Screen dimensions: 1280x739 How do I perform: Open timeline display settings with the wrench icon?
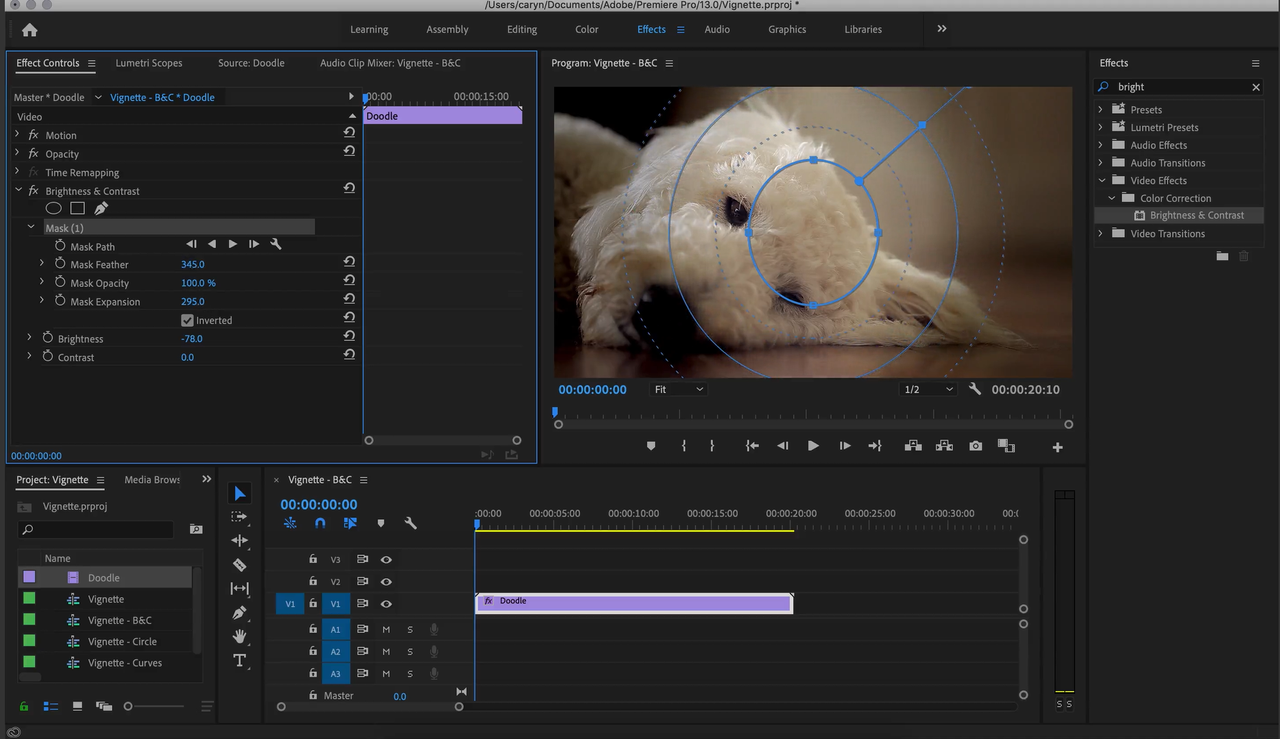410,522
